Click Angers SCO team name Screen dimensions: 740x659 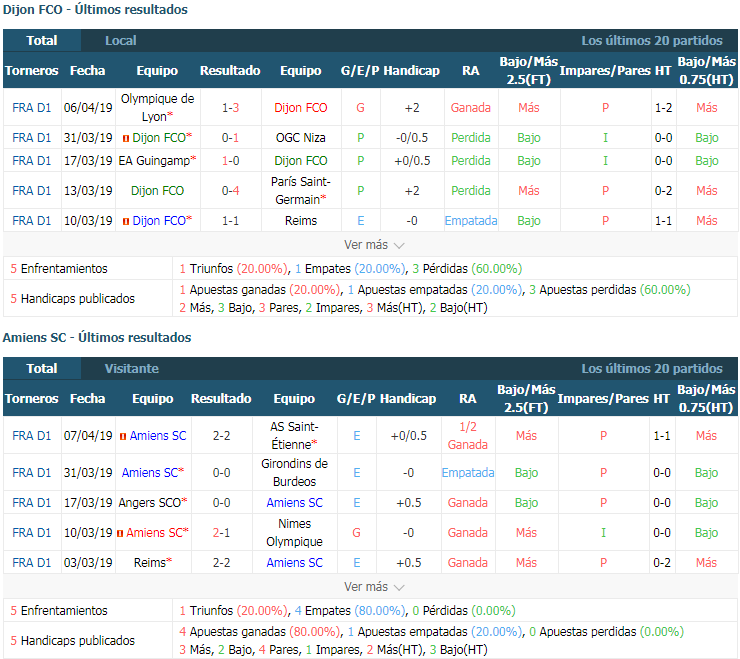tap(150, 503)
